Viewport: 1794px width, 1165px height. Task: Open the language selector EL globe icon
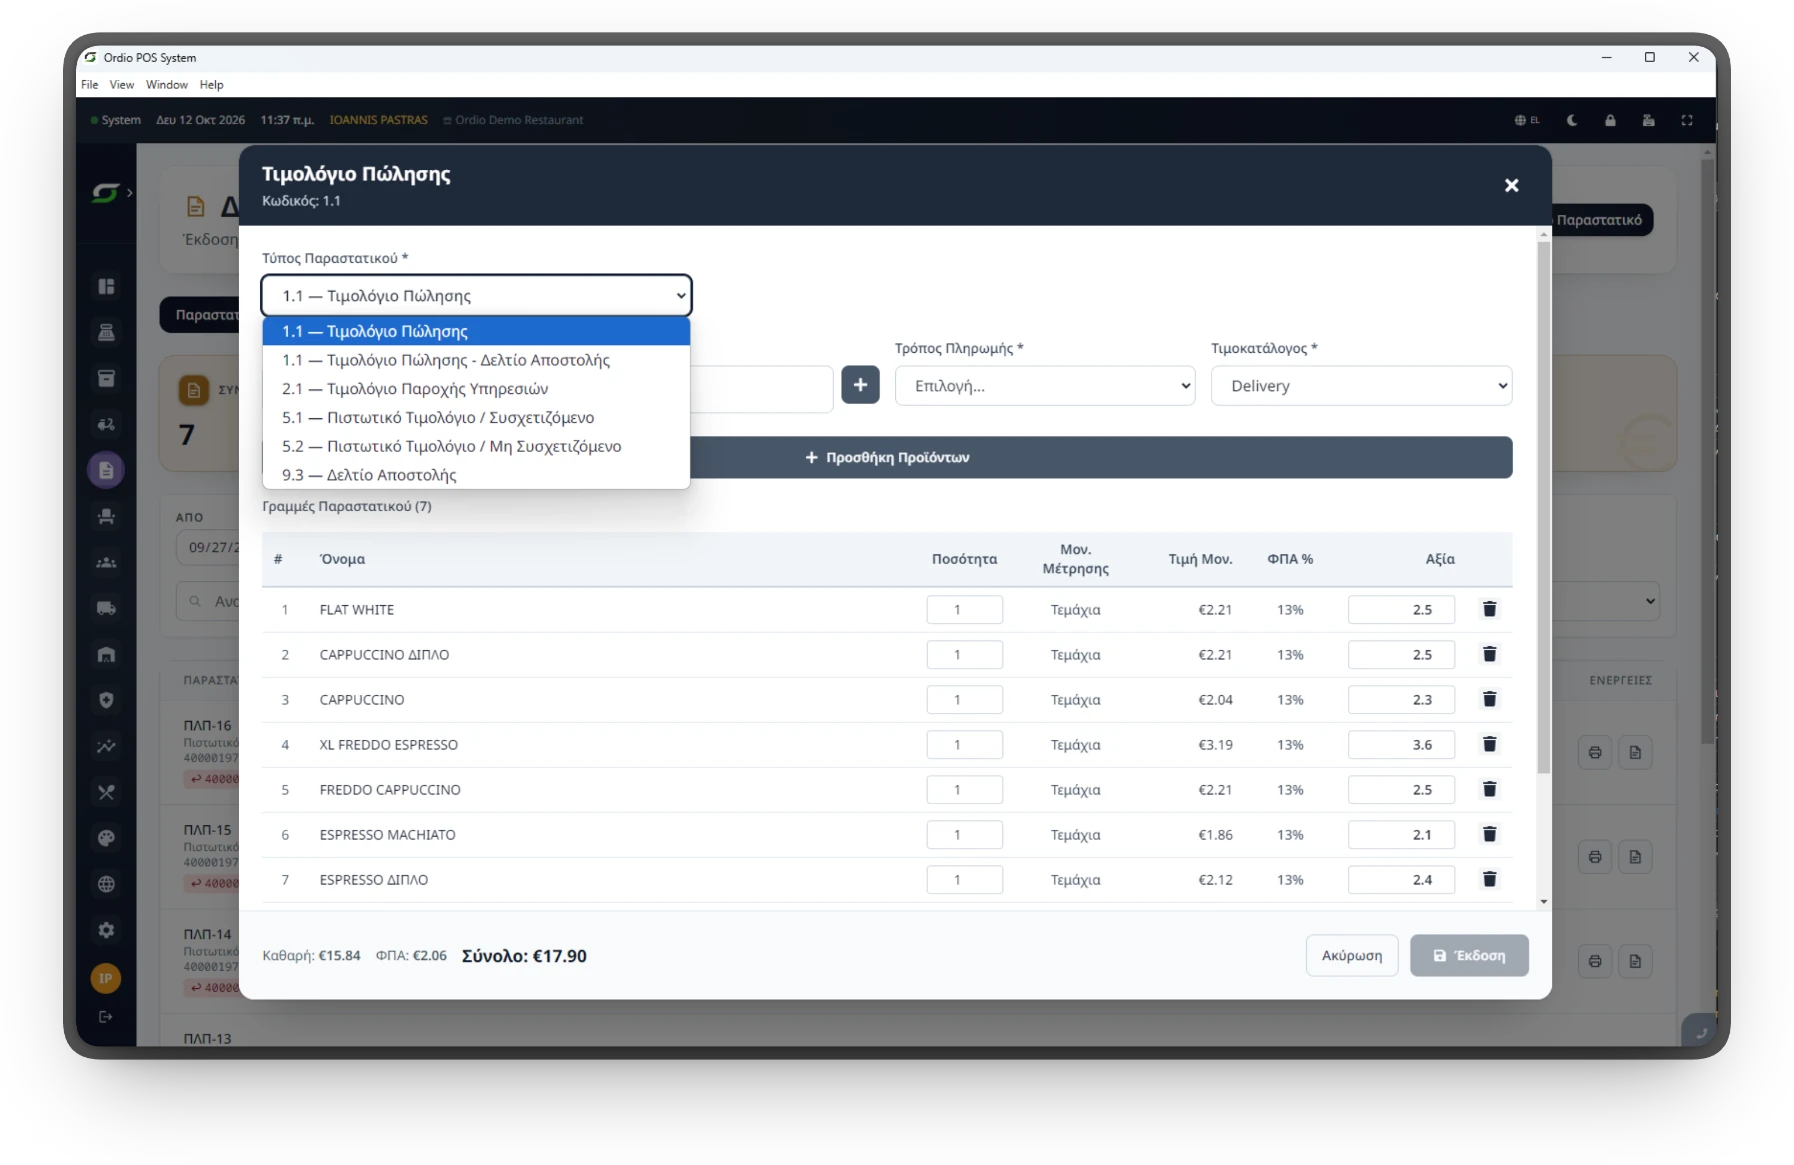[x=1527, y=120]
